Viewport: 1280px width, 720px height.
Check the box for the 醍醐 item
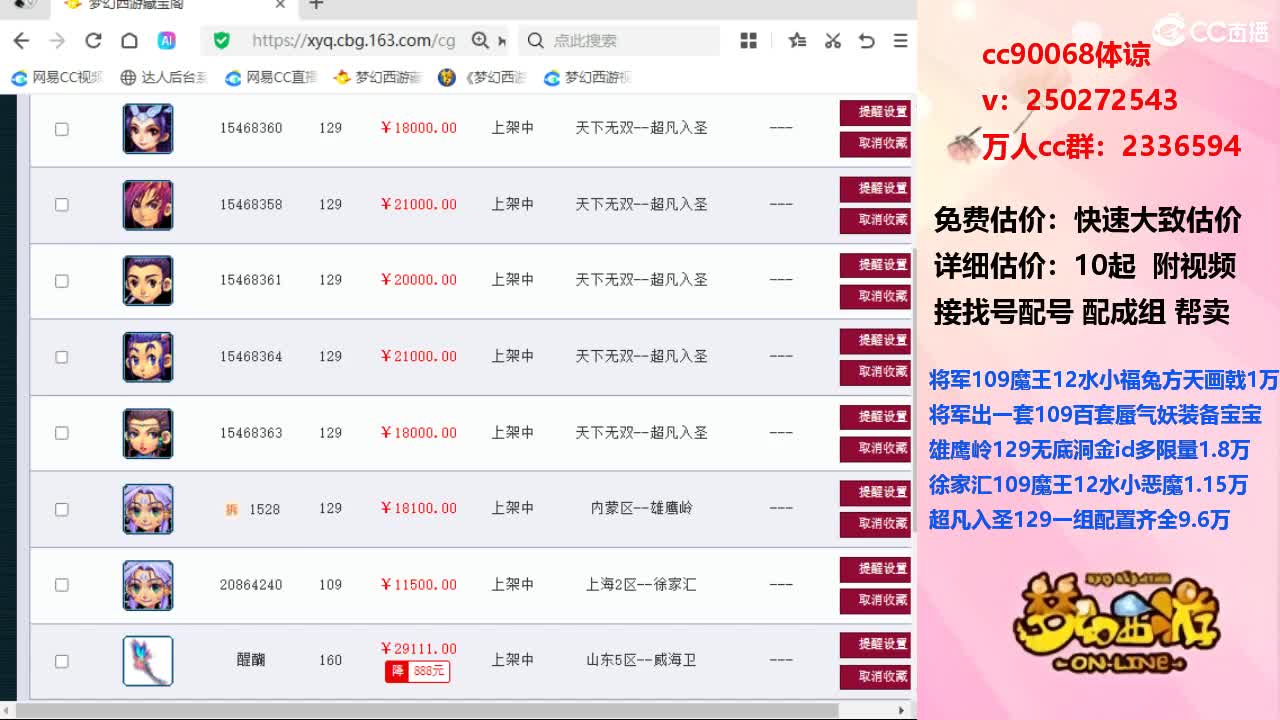pos(61,661)
